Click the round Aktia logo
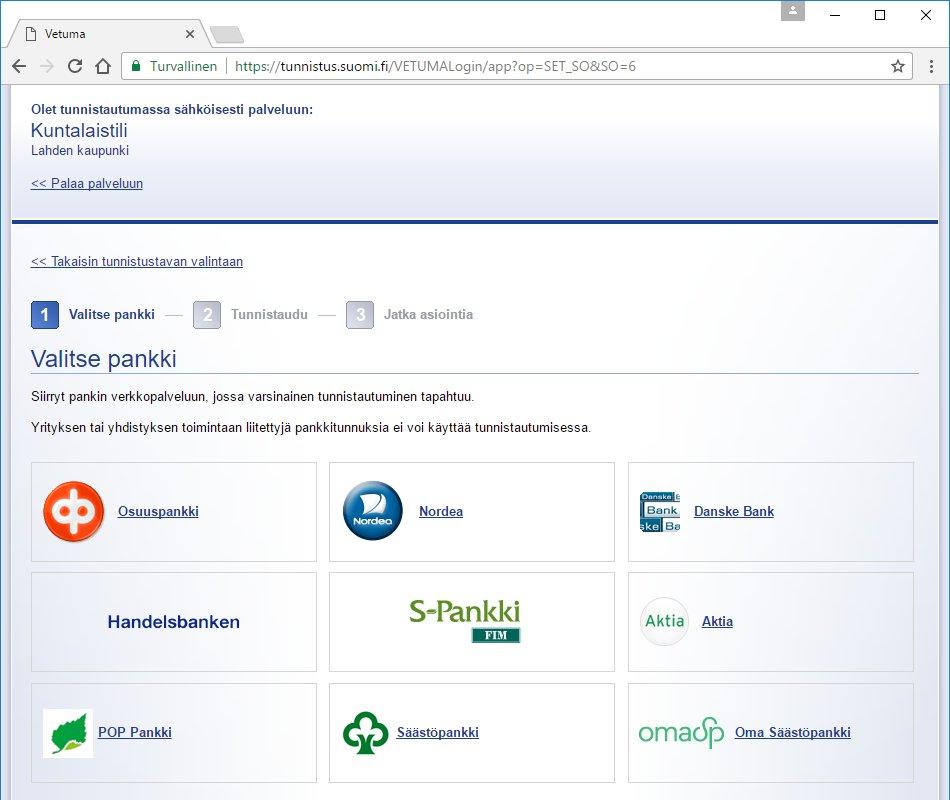This screenshot has width=950, height=800. (665, 621)
